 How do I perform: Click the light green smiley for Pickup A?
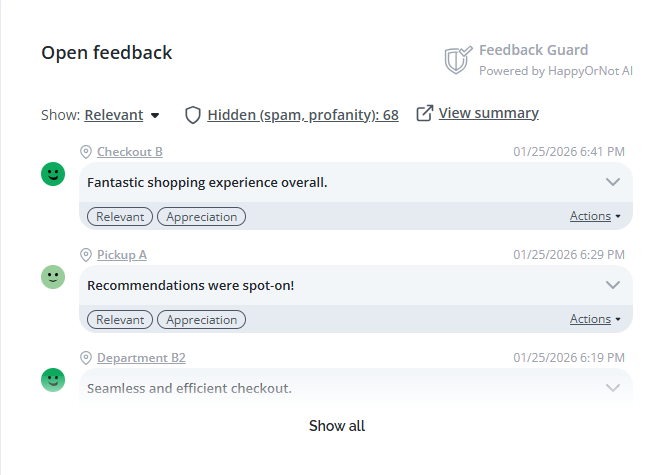click(x=53, y=277)
